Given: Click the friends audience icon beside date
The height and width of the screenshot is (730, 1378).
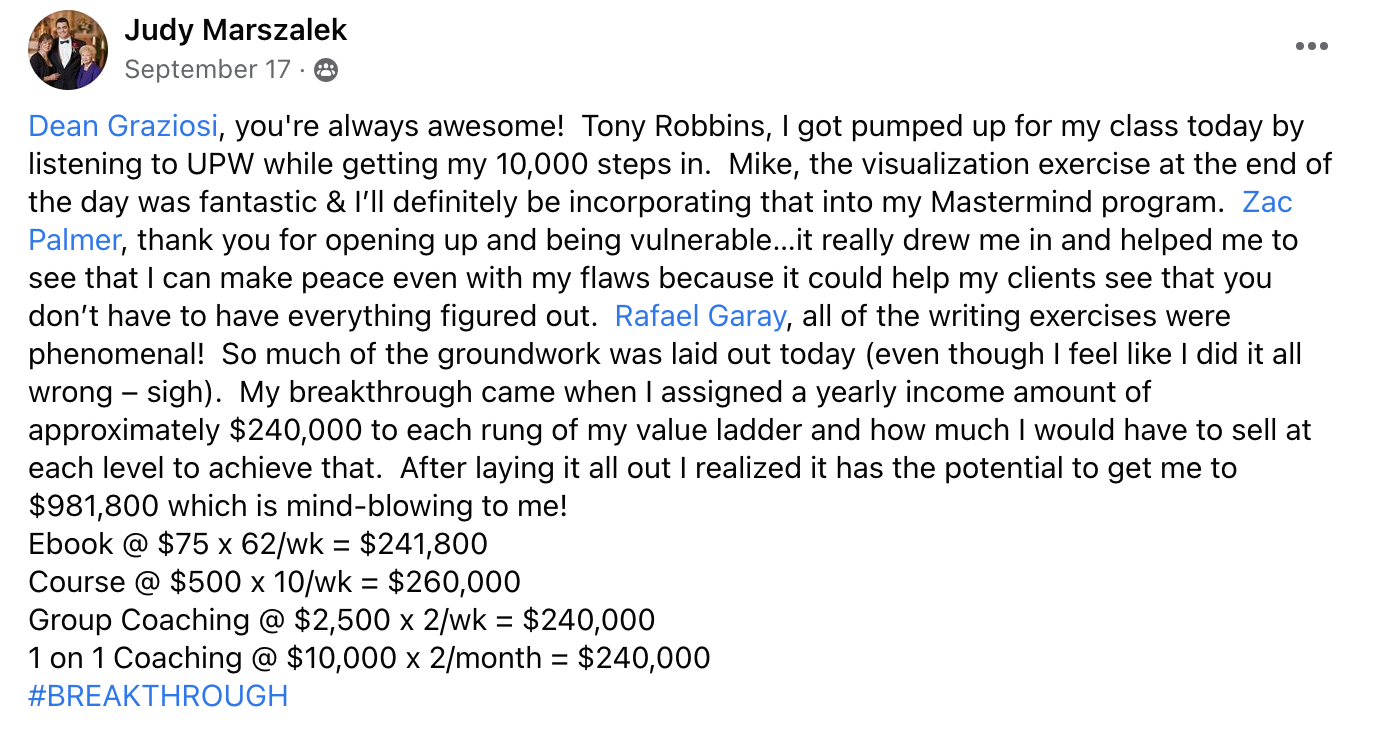Looking at the screenshot, I should [326, 70].
